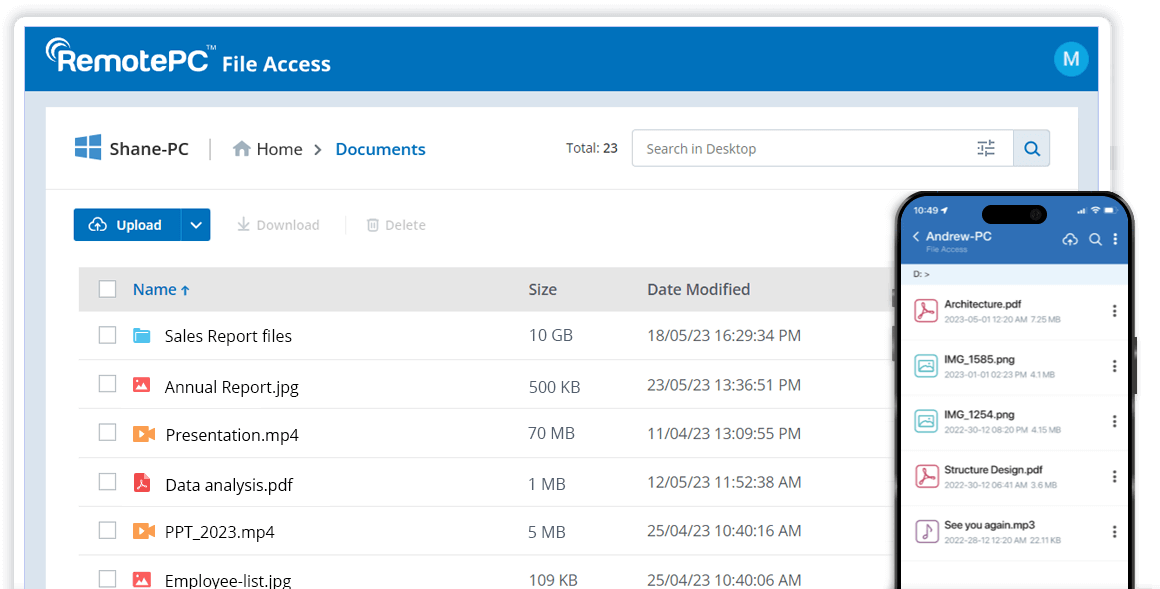The height and width of the screenshot is (589, 1160).
Task: Click the RemotePC logo
Action: pos(131,56)
